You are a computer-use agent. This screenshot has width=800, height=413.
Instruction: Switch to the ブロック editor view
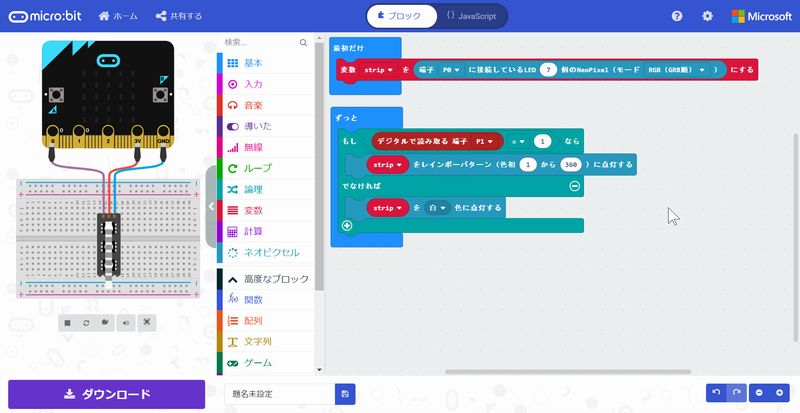pos(402,16)
